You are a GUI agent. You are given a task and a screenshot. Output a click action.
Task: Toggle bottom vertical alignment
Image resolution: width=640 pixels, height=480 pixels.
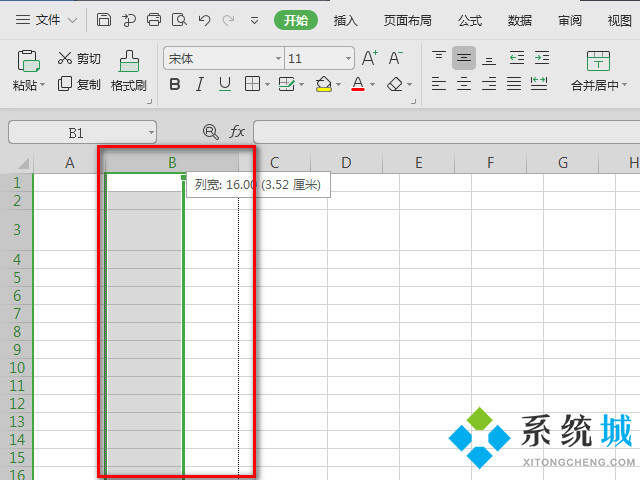489,59
